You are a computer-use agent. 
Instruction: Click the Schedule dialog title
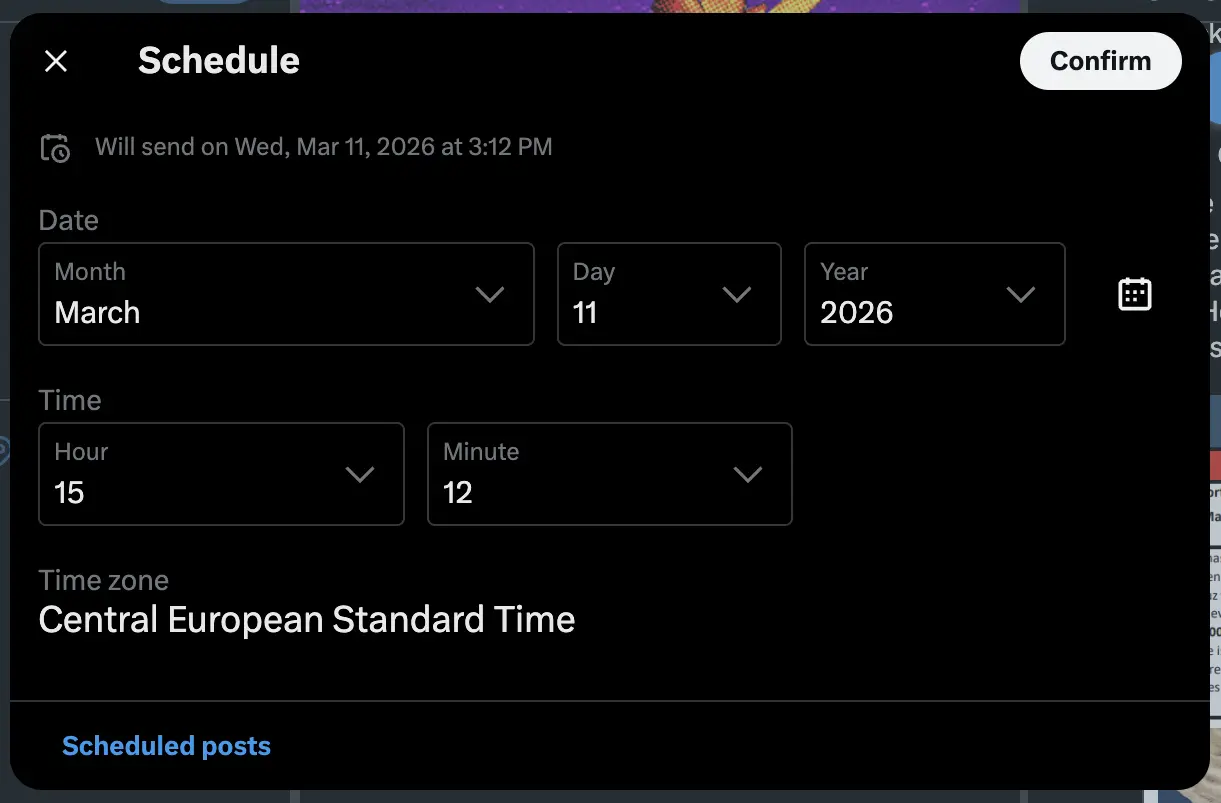218,61
